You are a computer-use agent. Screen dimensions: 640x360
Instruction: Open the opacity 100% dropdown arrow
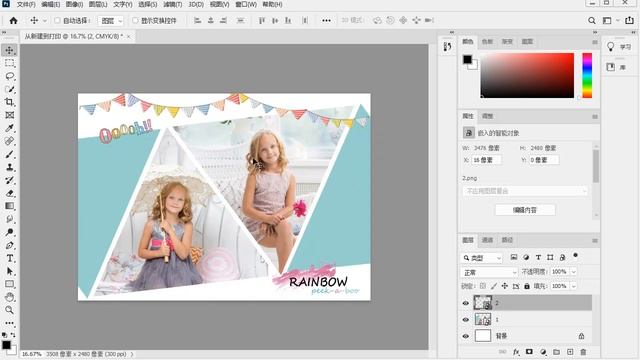pyautogui.click(x=573, y=272)
